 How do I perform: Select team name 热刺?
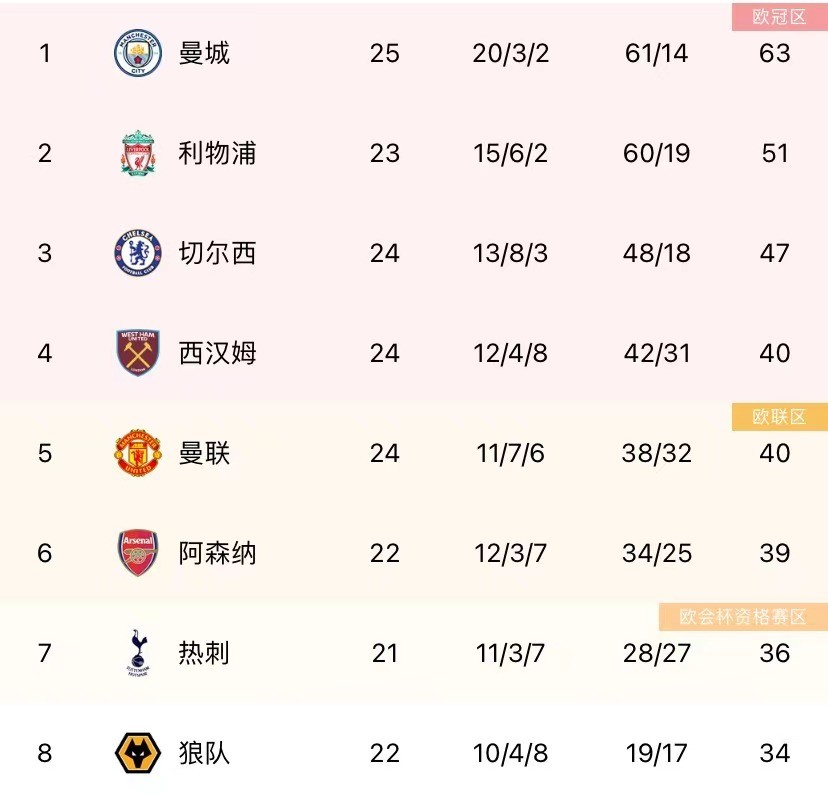coord(204,653)
